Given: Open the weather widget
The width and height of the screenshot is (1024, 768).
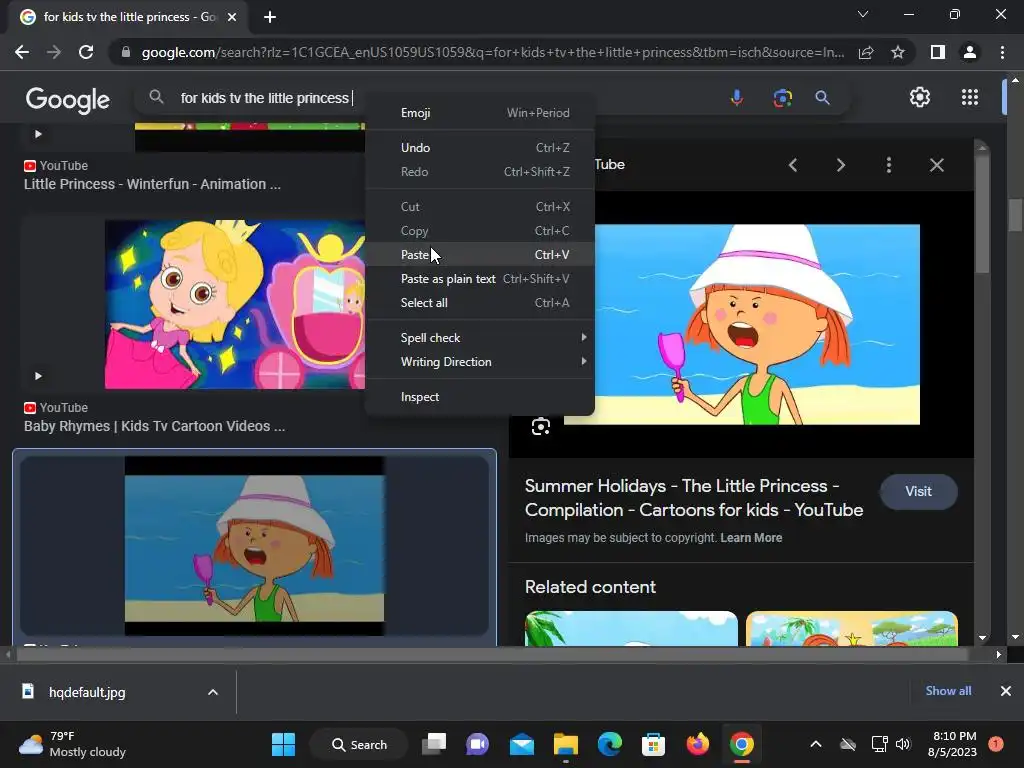Looking at the screenshot, I should pyautogui.click(x=72, y=744).
